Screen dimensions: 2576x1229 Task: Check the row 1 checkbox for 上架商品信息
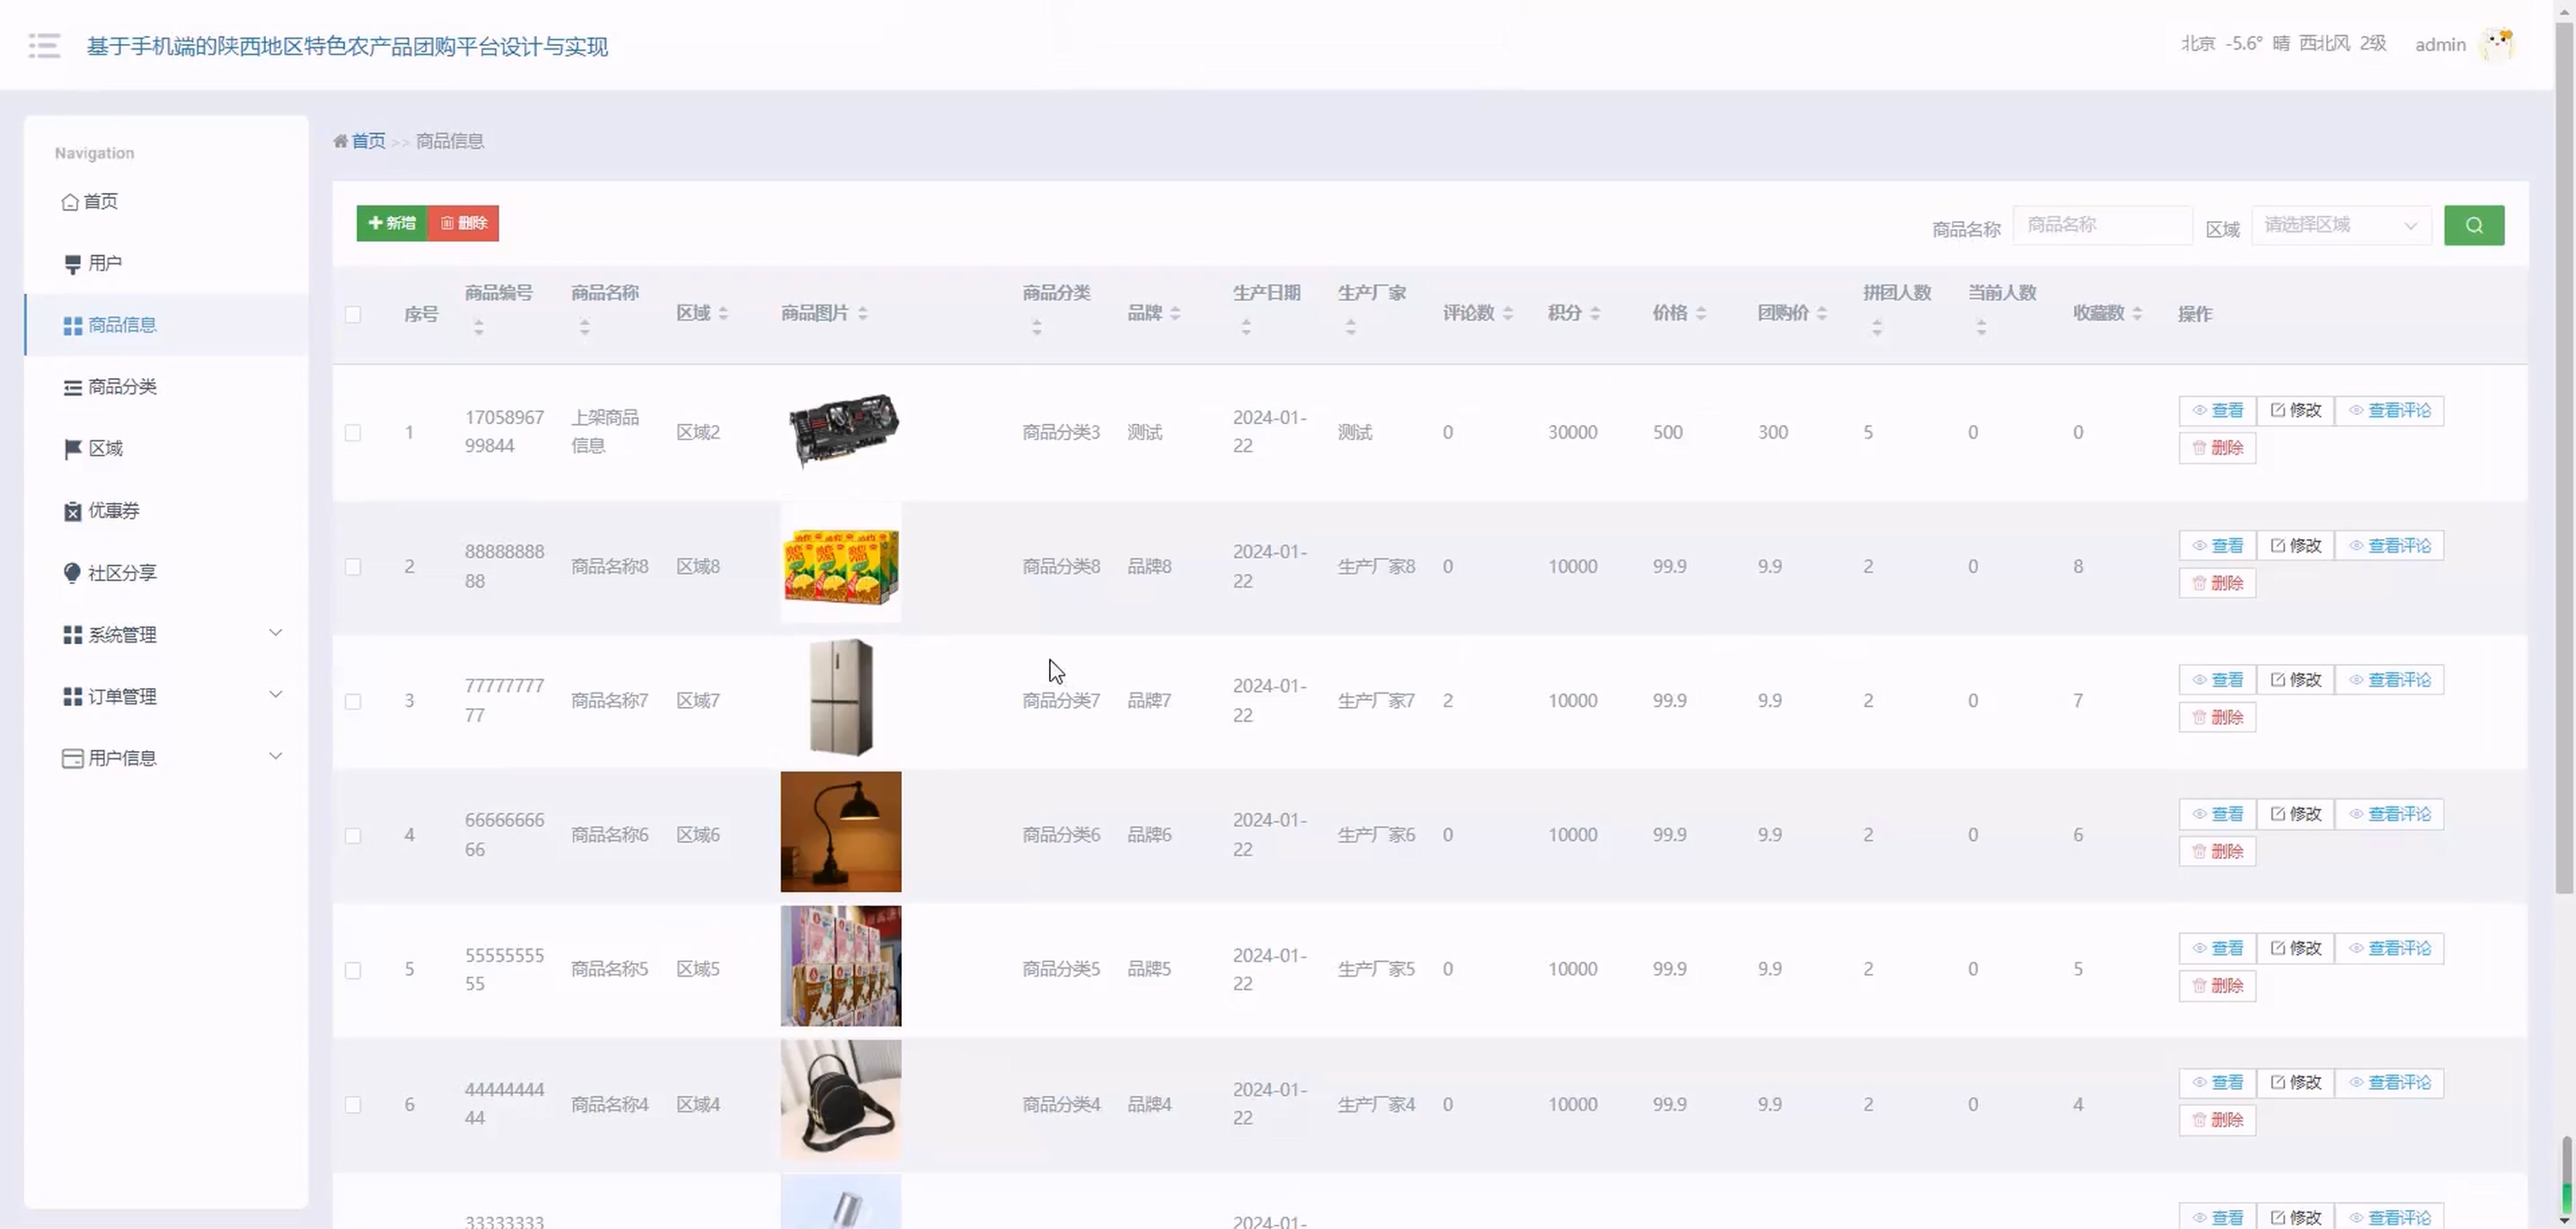point(353,433)
